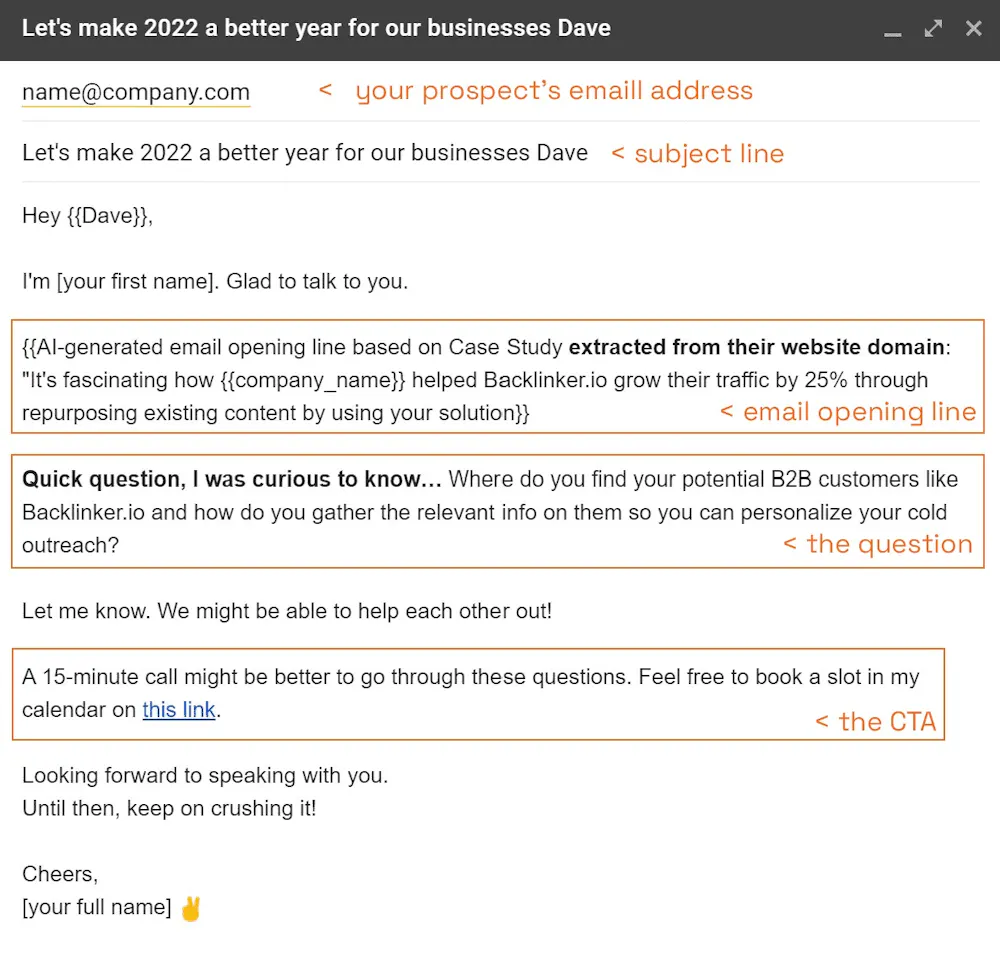Image resolution: width=1000 pixels, height=954 pixels.
Task: Place cursor in 'Let me know' sentence
Action: pyautogui.click(x=286, y=610)
